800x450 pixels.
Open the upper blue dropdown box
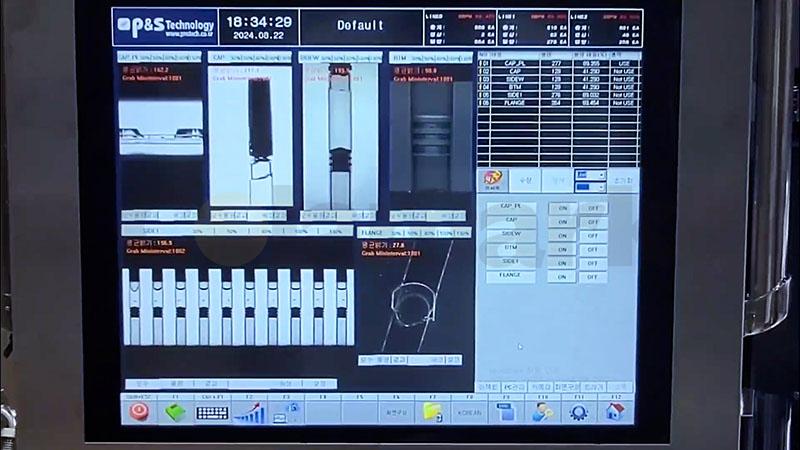click(590, 175)
